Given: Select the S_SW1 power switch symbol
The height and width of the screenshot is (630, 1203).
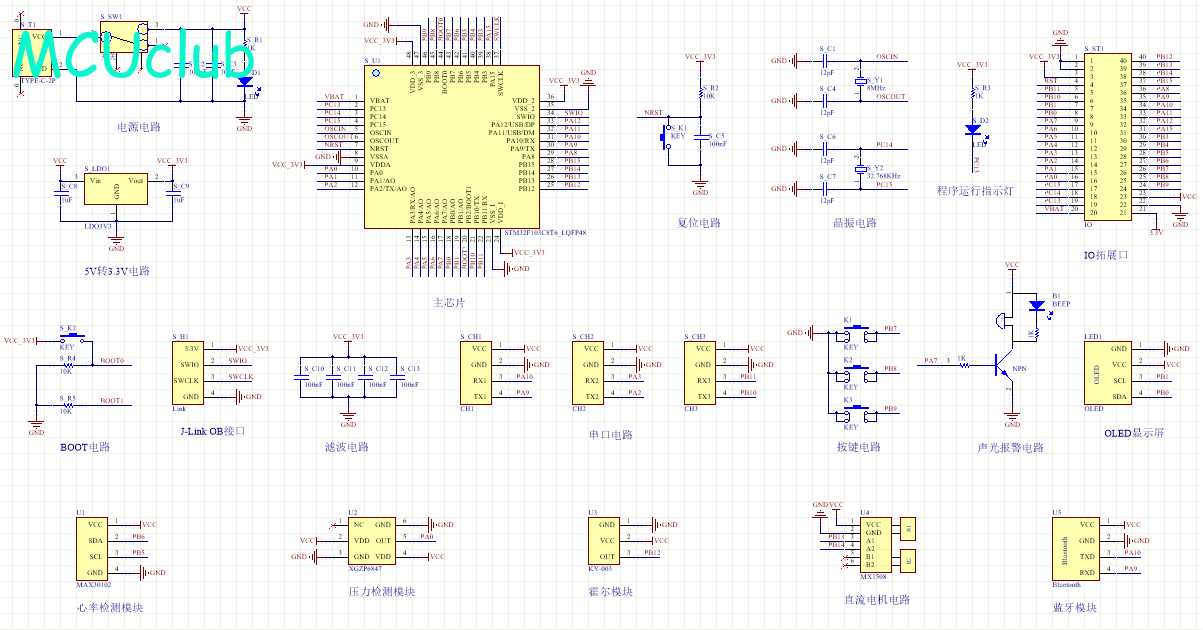Looking at the screenshot, I should point(123,39).
